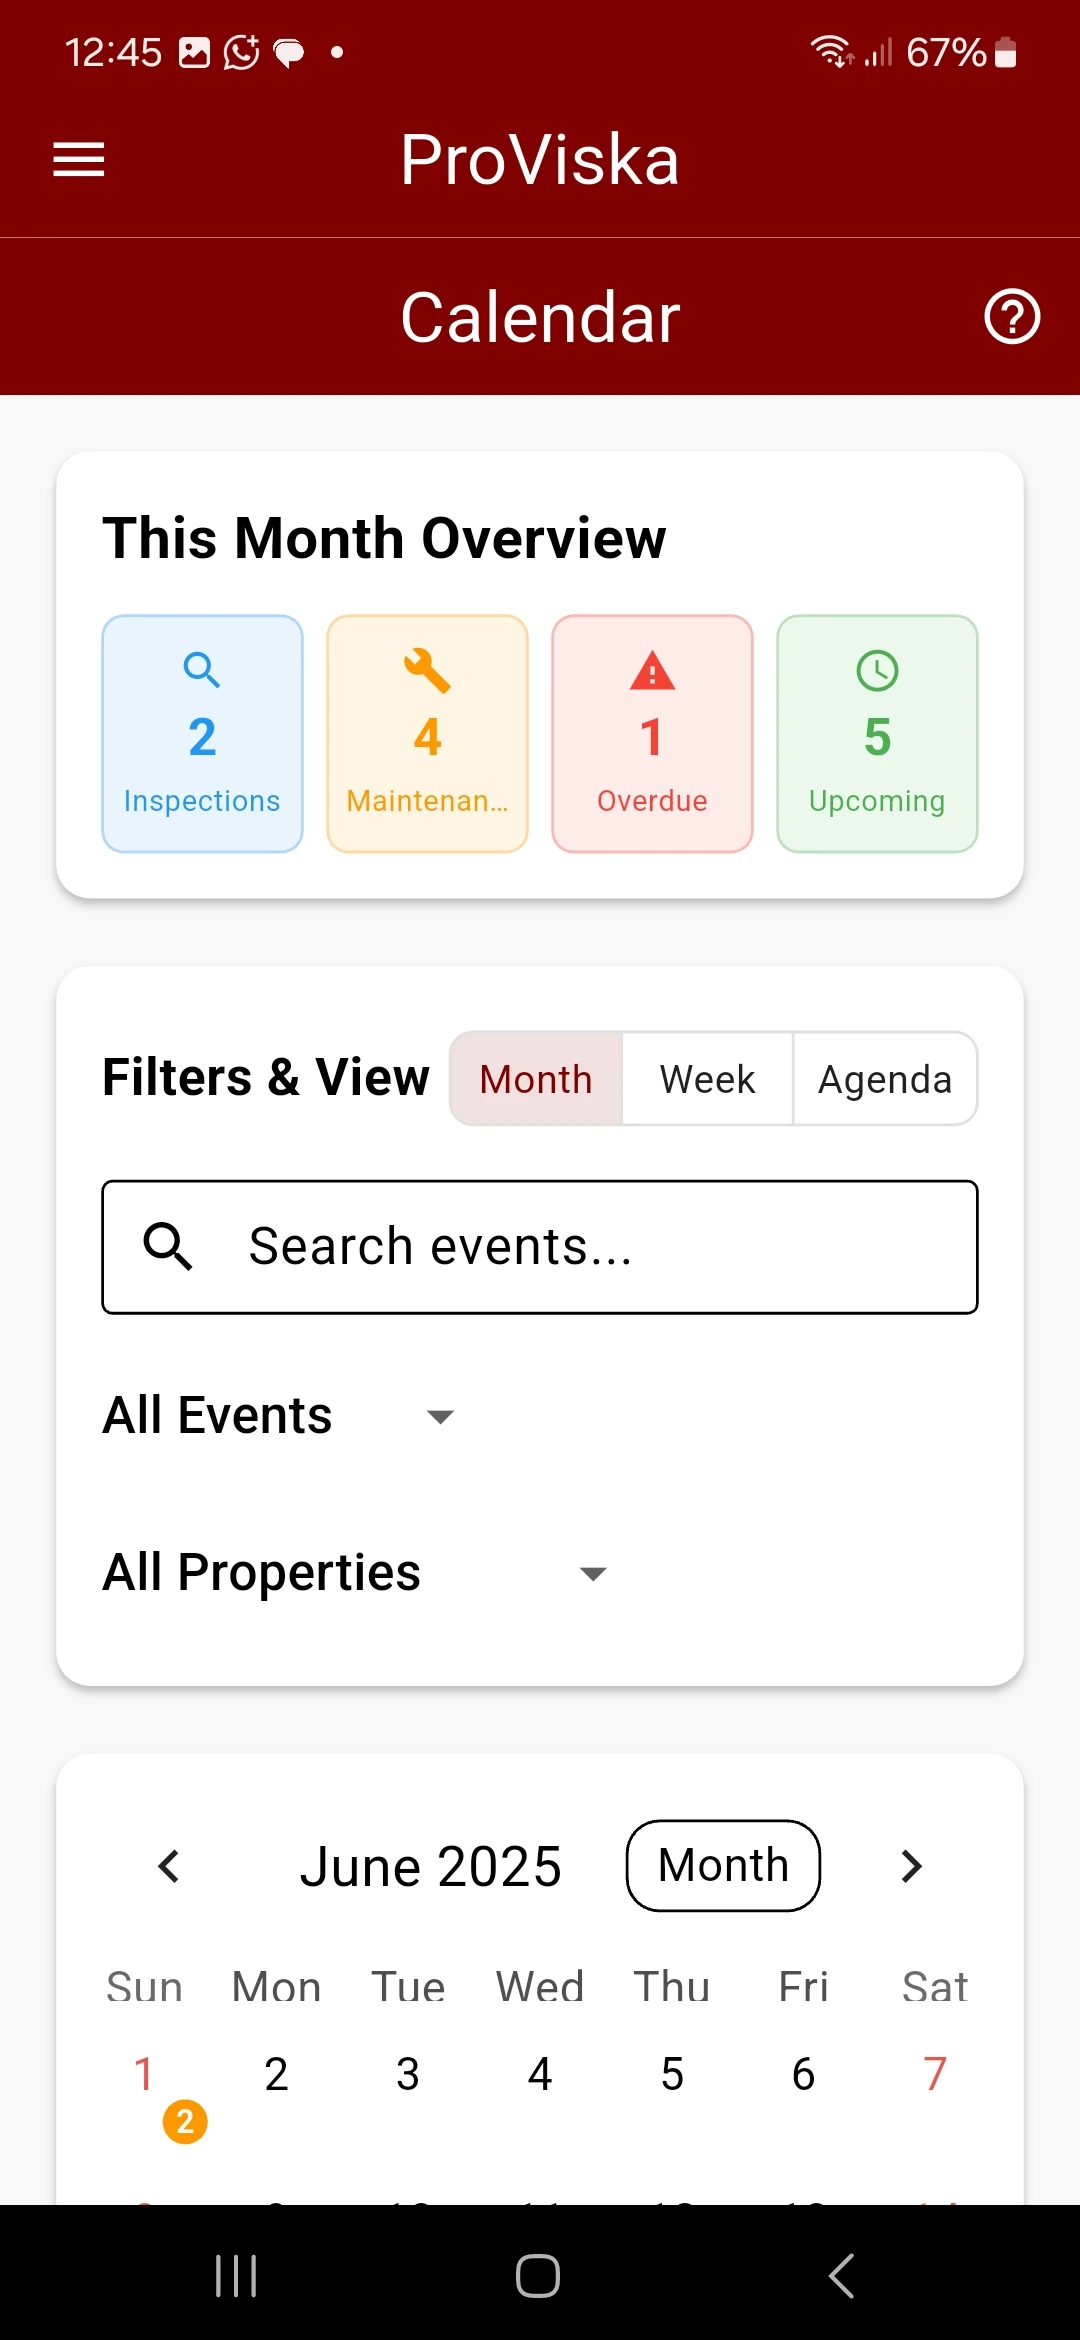This screenshot has height=2340, width=1080.
Task: Select Saturday June 7 in calendar
Action: [x=935, y=2075]
